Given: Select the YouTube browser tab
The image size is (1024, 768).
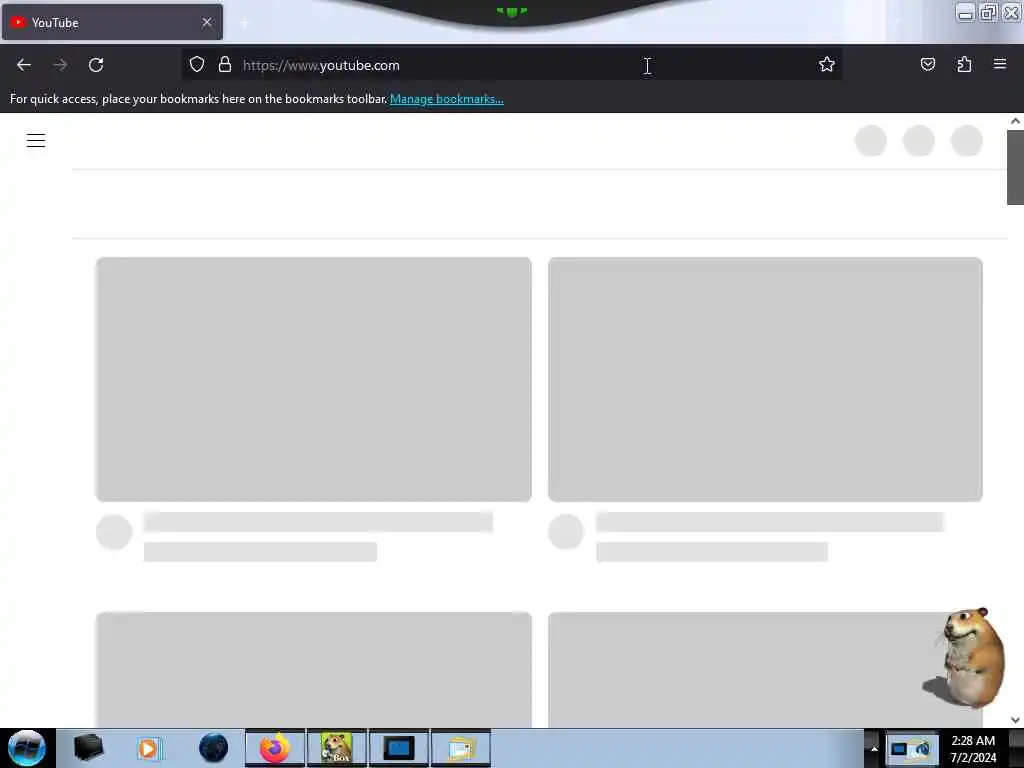Looking at the screenshot, I should tap(112, 22).
